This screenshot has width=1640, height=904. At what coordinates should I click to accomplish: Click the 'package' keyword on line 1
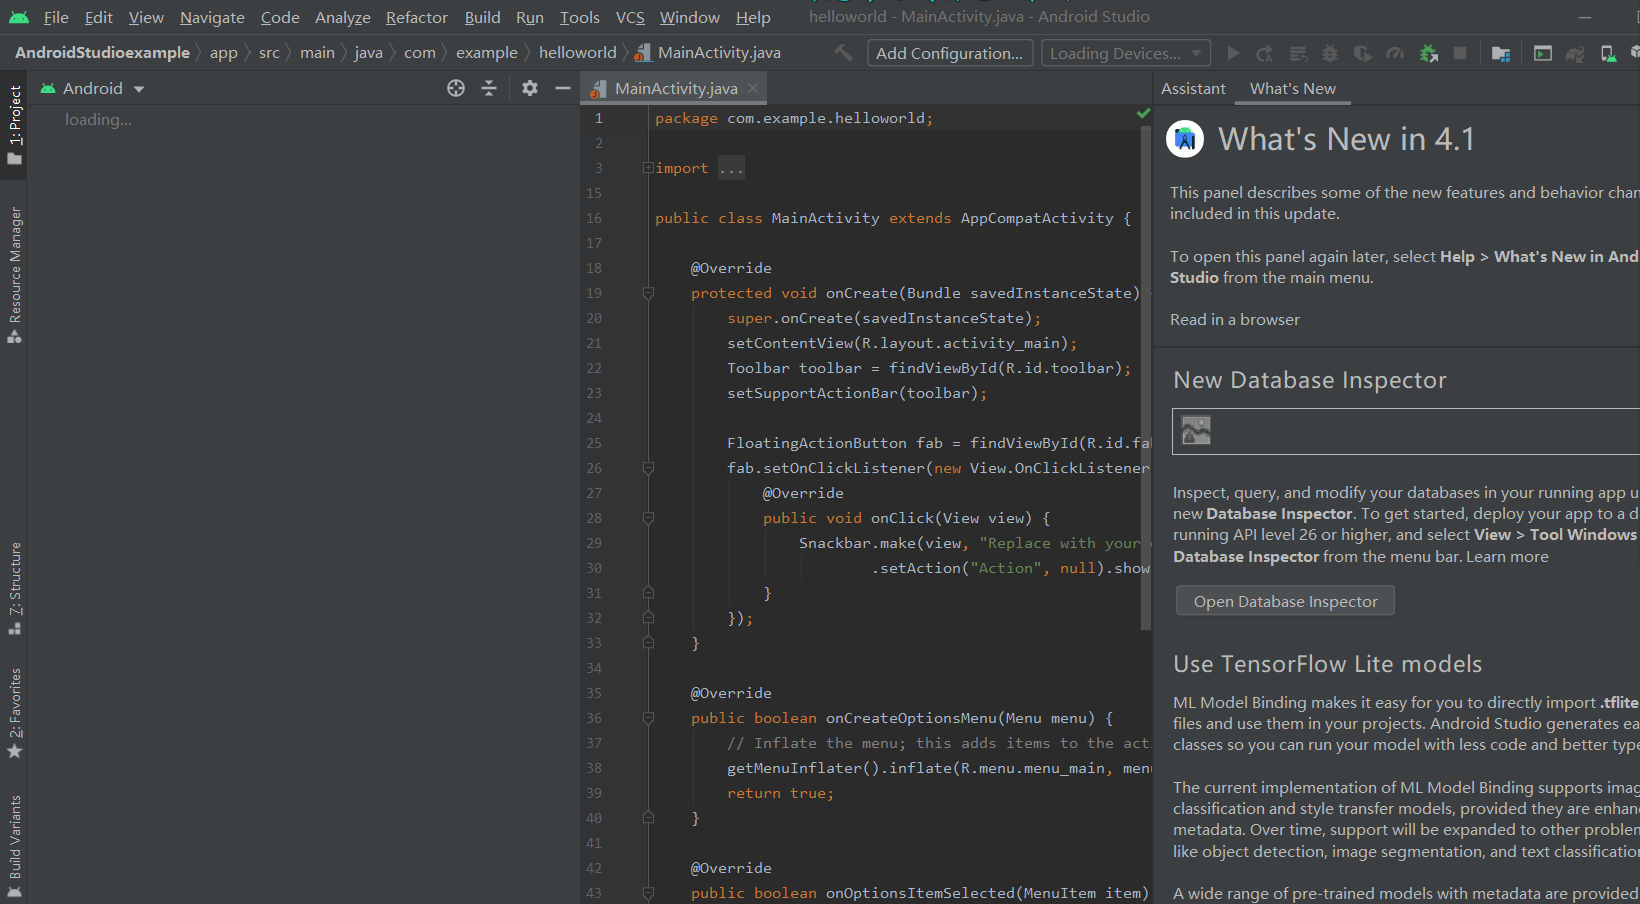tap(686, 118)
